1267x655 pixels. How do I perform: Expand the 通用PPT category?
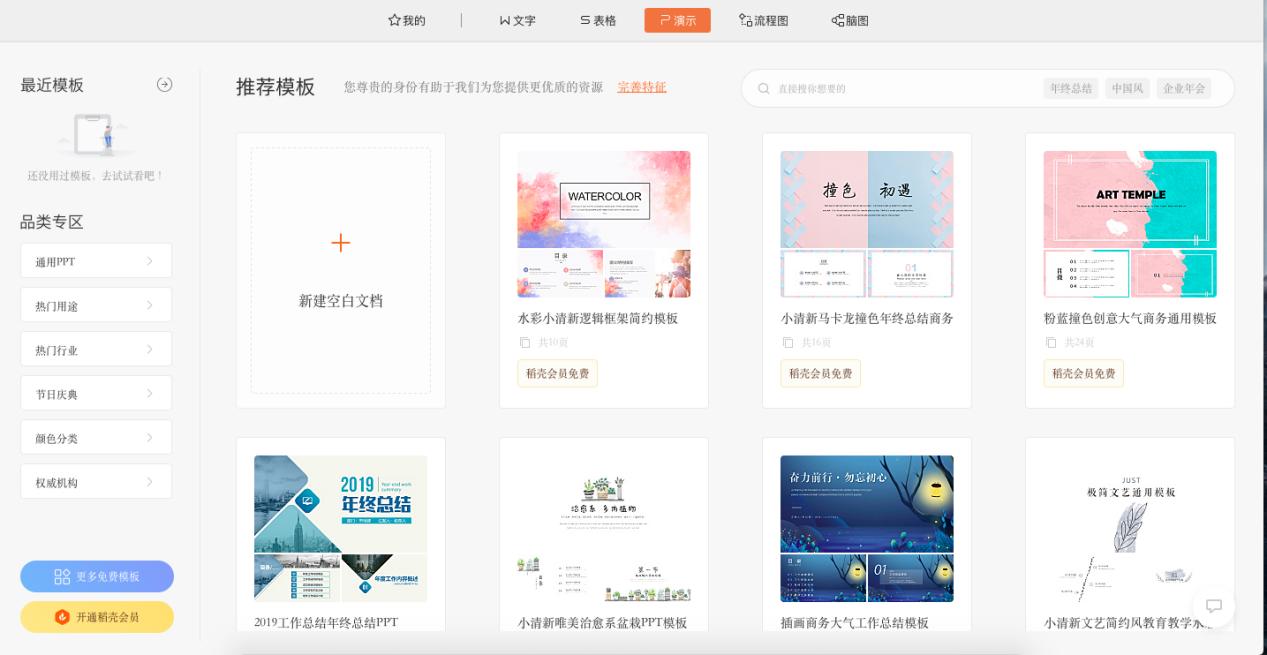(x=96, y=260)
